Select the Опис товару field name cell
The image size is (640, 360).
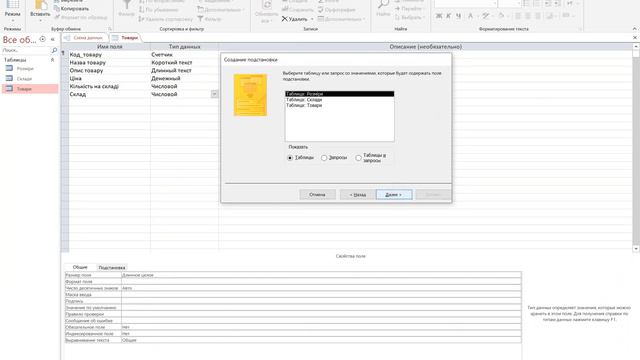point(109,71)
